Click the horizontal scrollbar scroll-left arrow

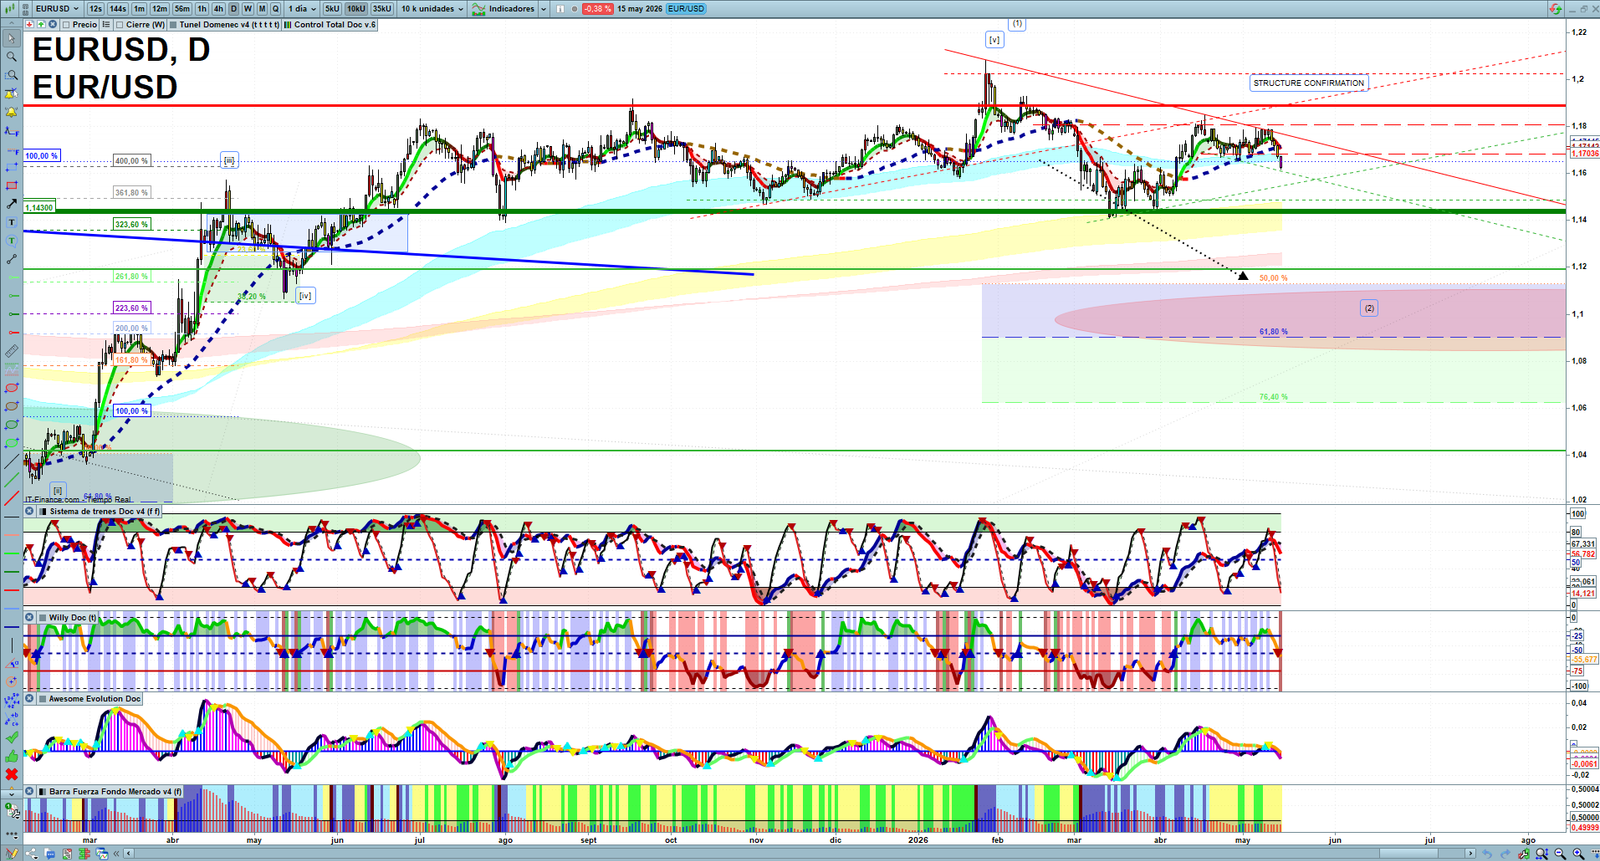coord(128,853)
